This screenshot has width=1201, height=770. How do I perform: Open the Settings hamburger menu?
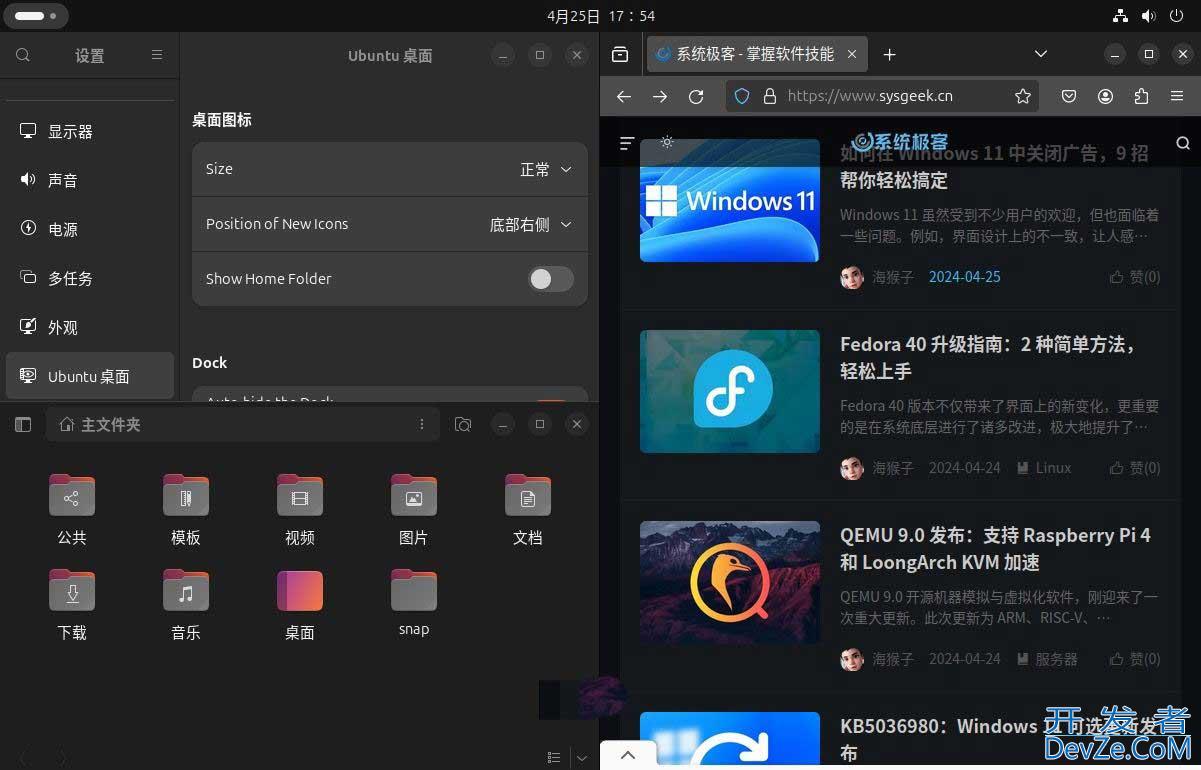[x=157, y=55]
